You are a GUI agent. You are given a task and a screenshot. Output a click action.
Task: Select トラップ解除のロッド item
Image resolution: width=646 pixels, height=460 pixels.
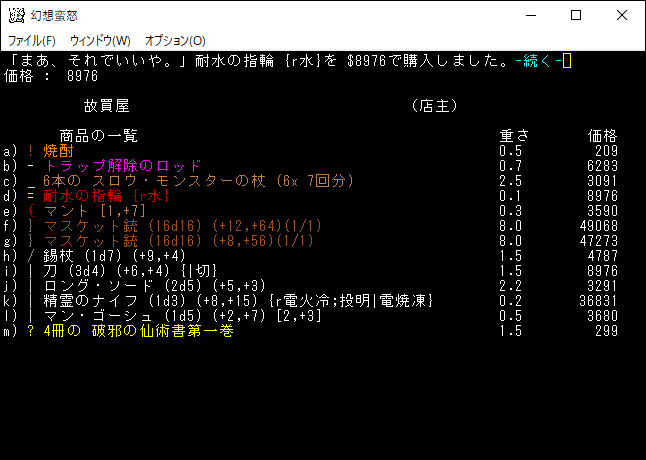click(x=122, y=165)
